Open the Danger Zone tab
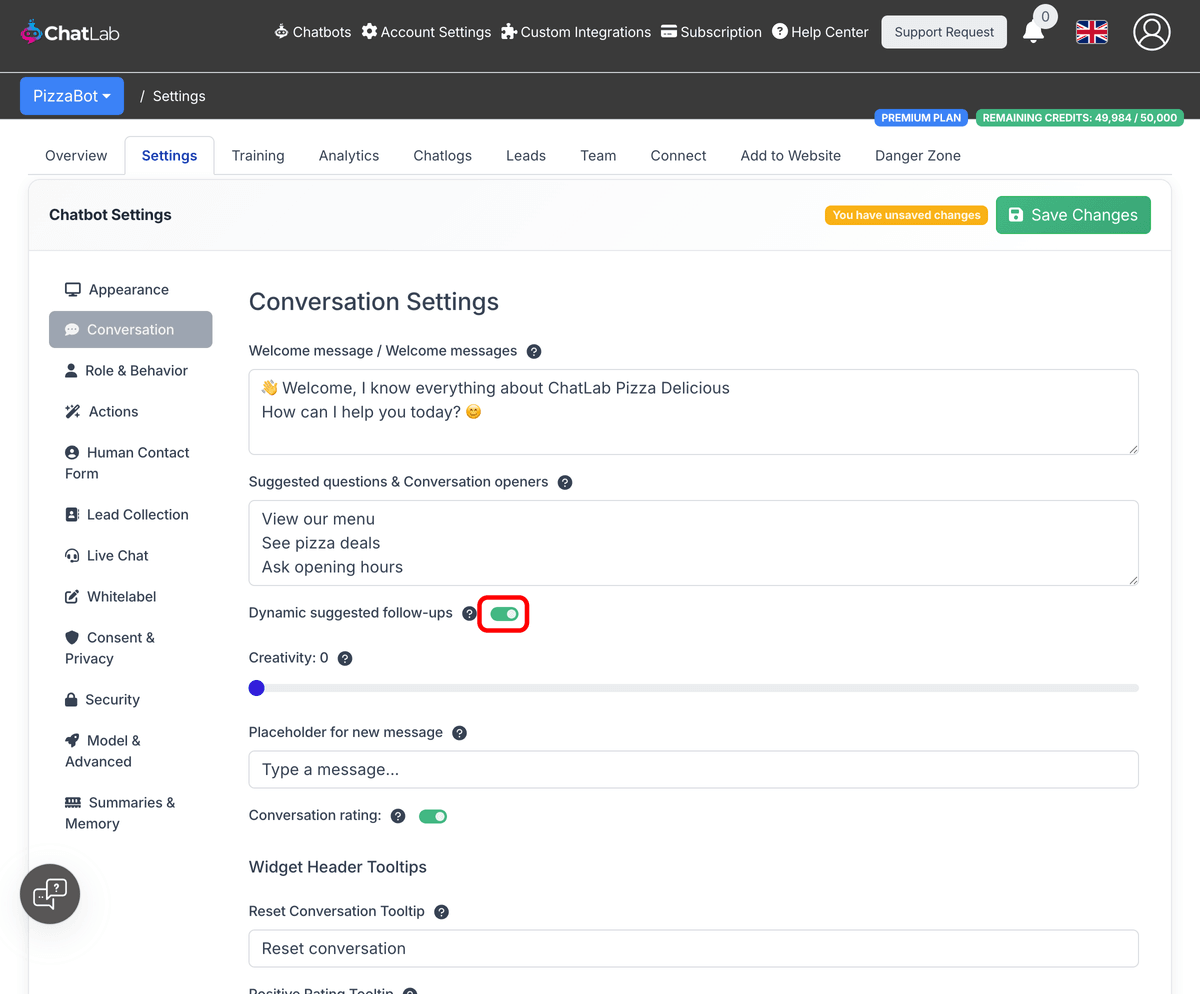Image resolution: width=1200 pixels, height=994 pixels. tap(917, 155)
